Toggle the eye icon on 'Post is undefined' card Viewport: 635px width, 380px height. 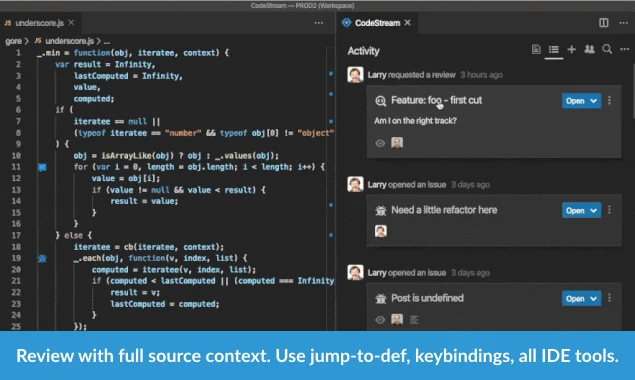[380, 320]
